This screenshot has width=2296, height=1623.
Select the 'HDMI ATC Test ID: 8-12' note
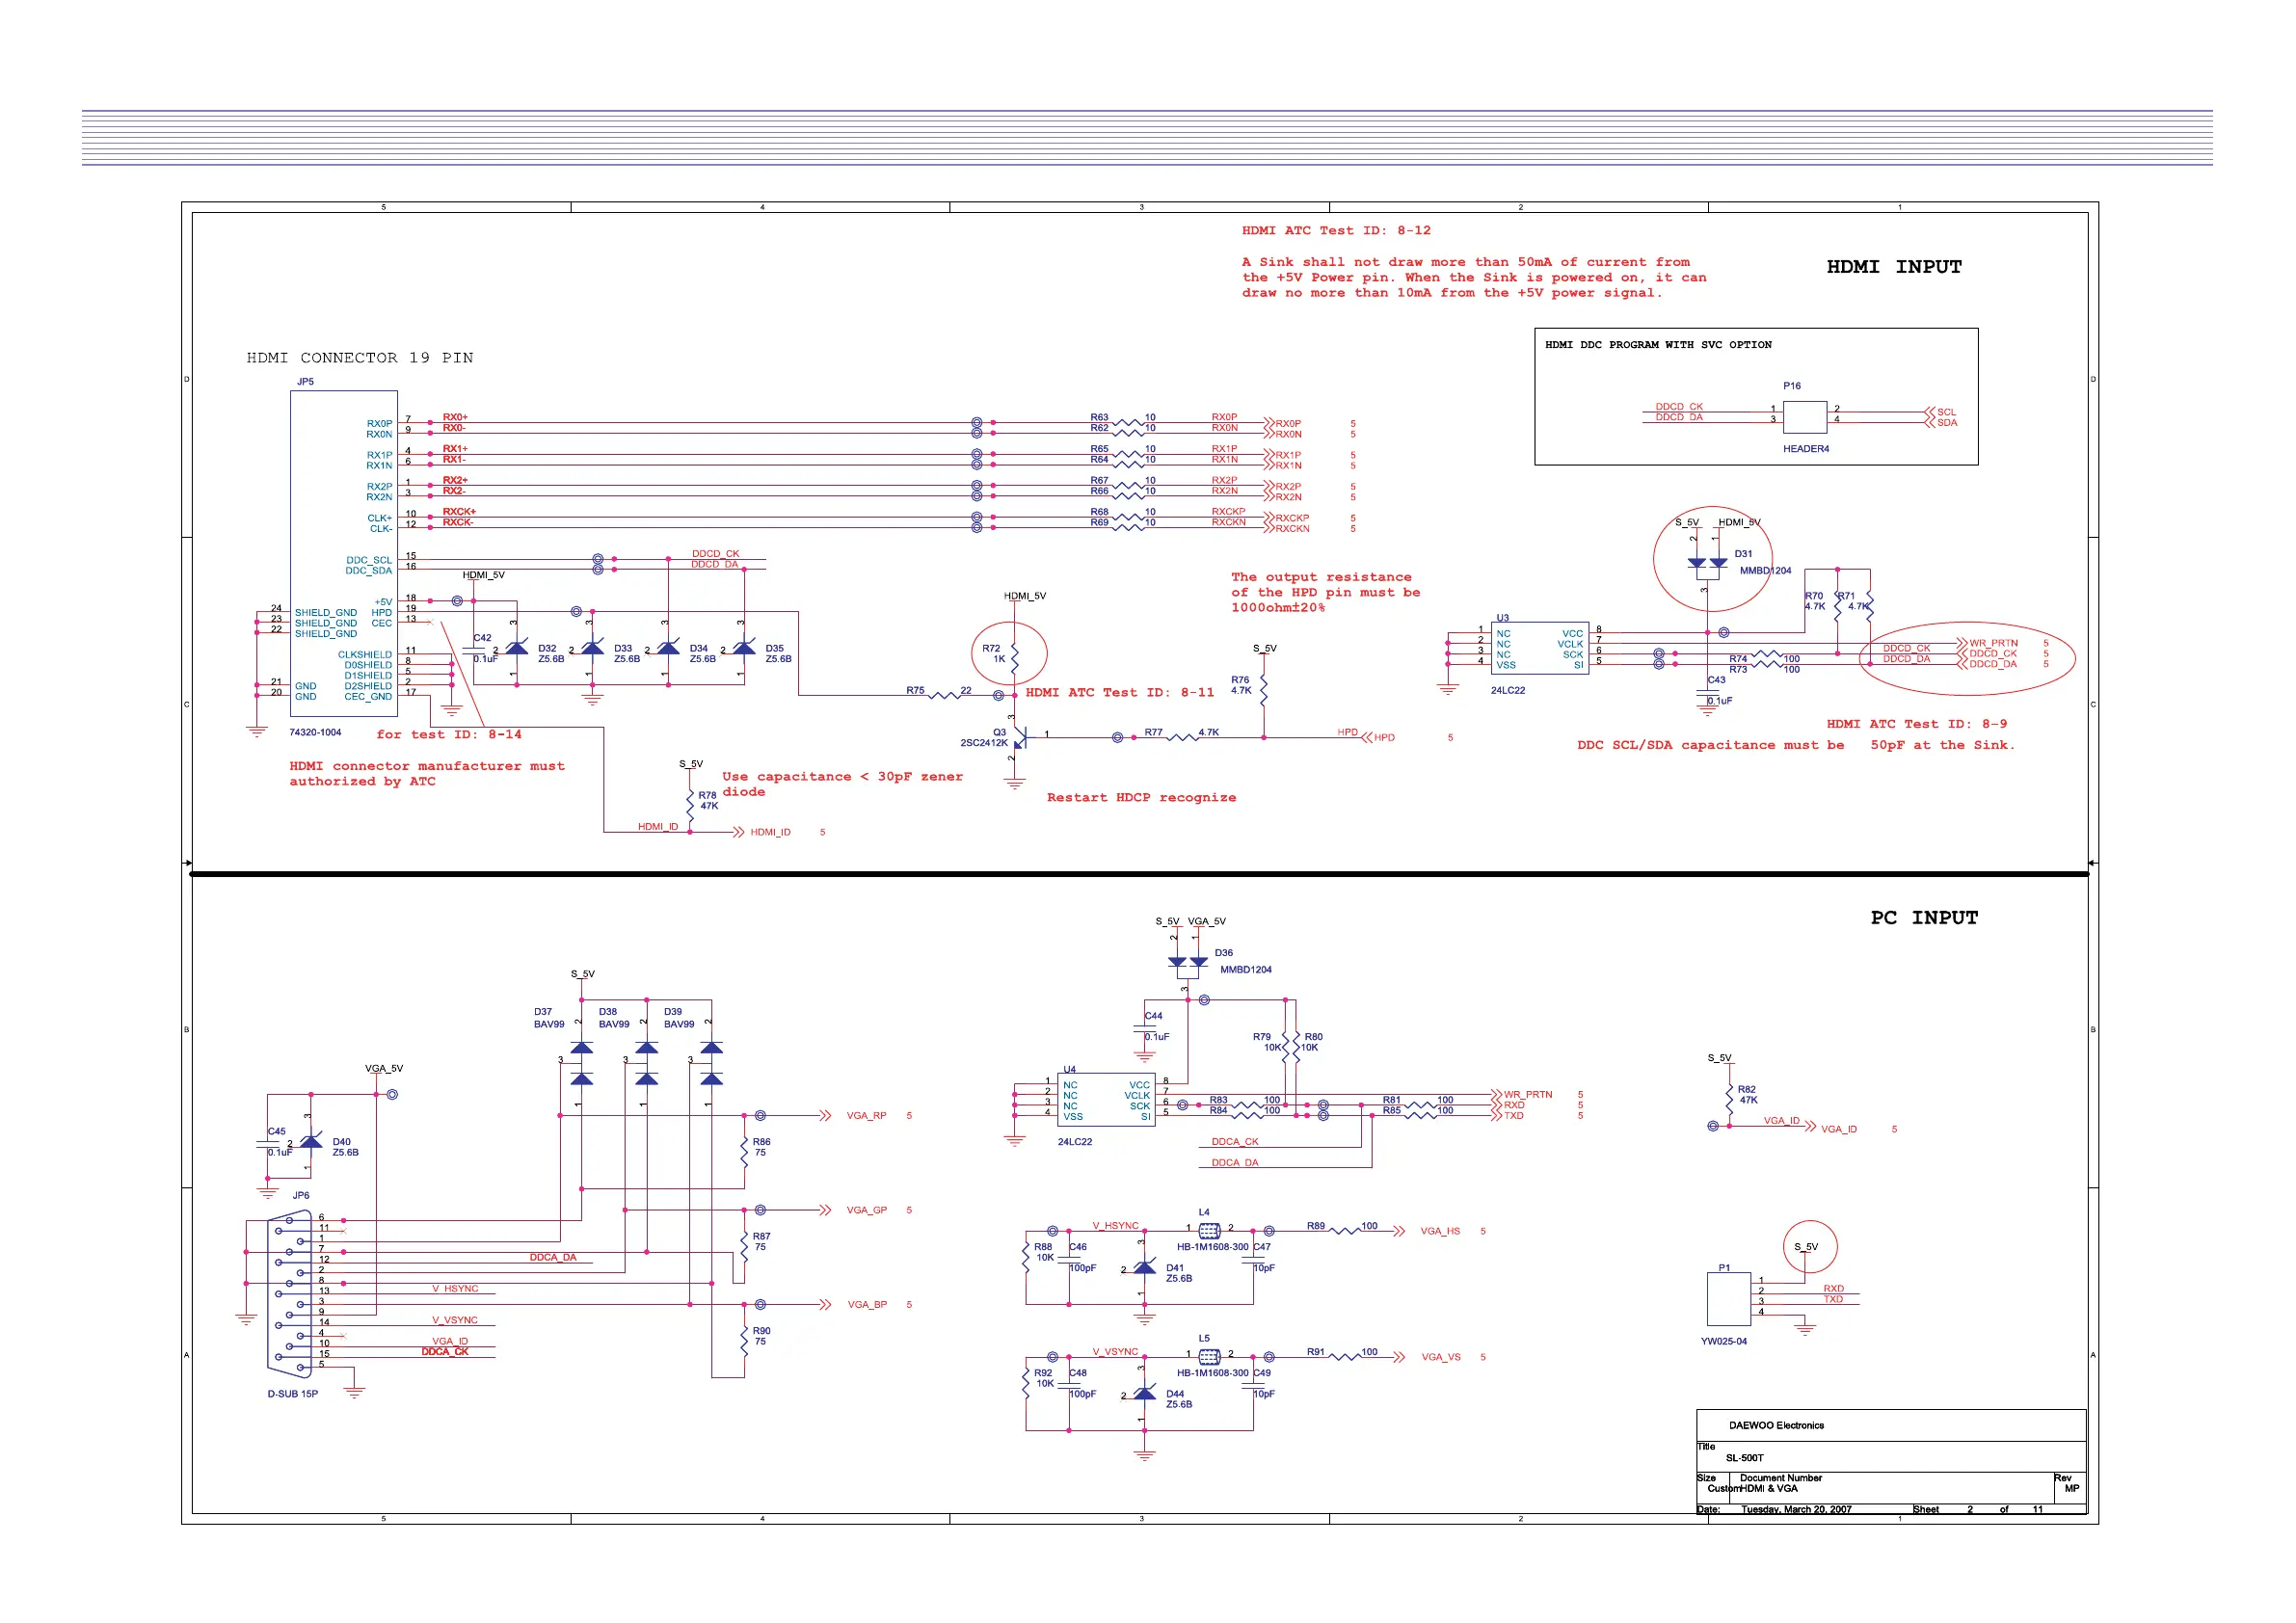click(1336, 230)
